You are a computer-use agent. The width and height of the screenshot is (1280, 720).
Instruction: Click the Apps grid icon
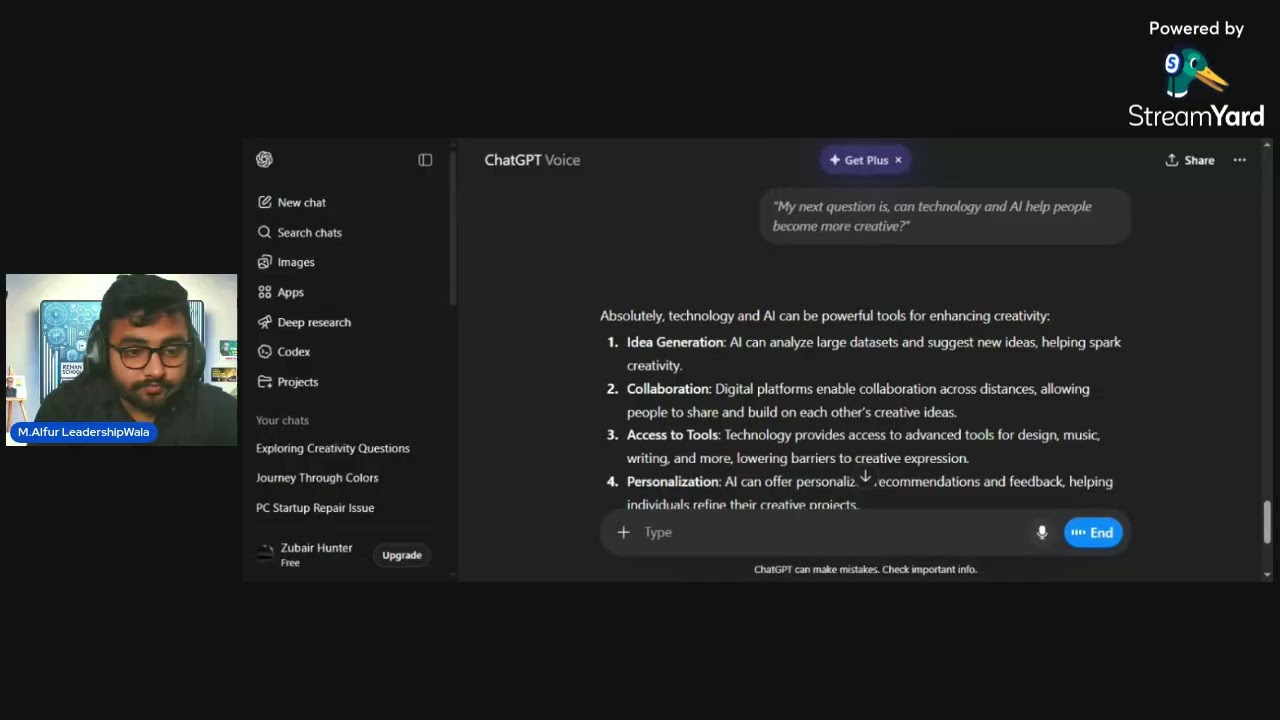264,292
